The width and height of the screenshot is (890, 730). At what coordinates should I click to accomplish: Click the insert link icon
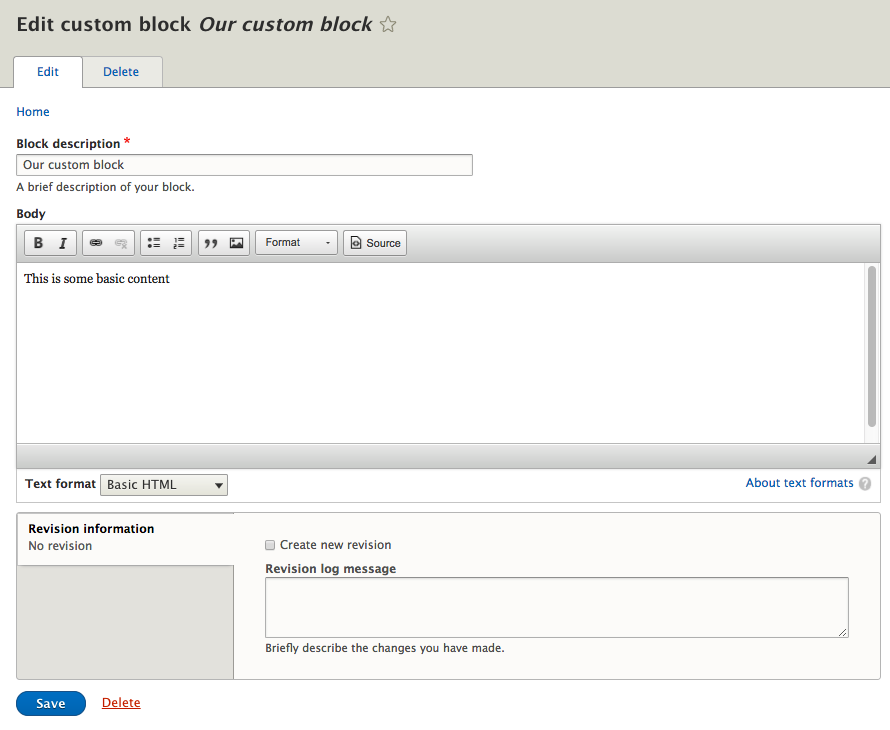[96, 243]
